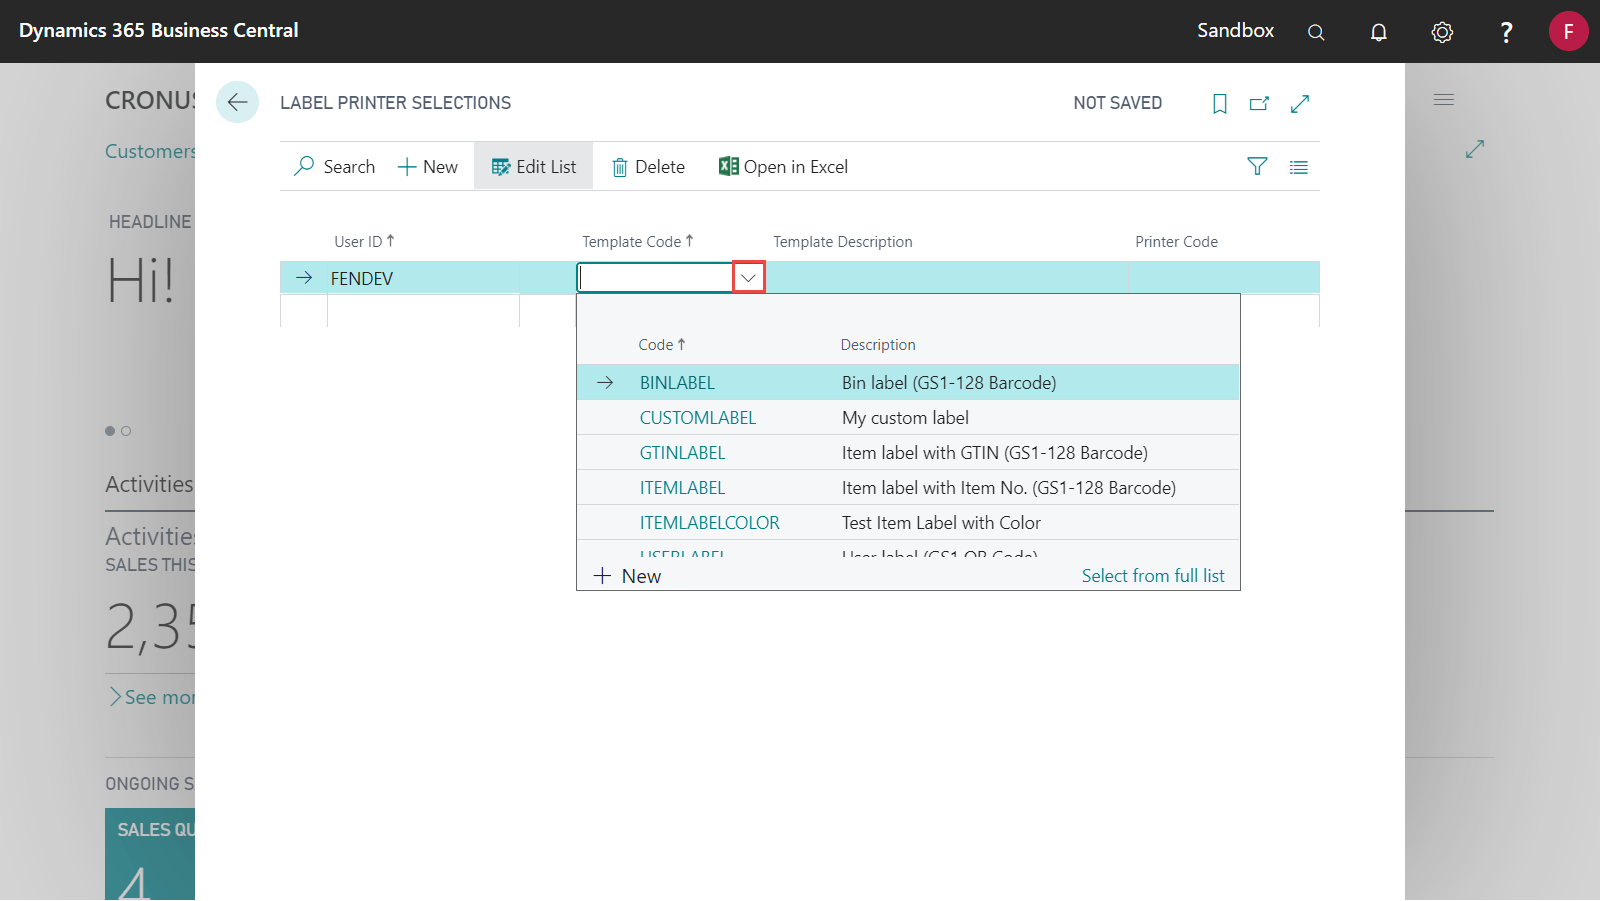Collapse the Template Code dropdown arrow
Viewport: 1600px width, 901px height.
tap(748, 278)
